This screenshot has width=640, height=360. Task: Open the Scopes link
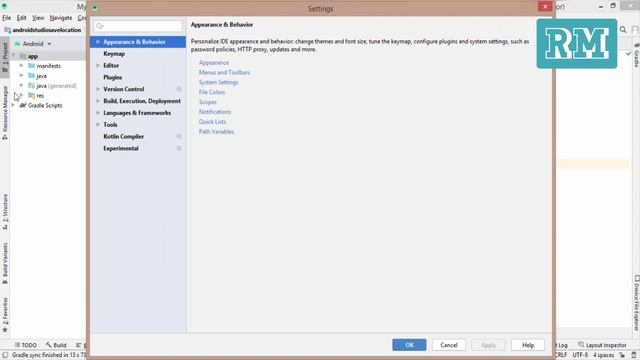tap(207, 102)
